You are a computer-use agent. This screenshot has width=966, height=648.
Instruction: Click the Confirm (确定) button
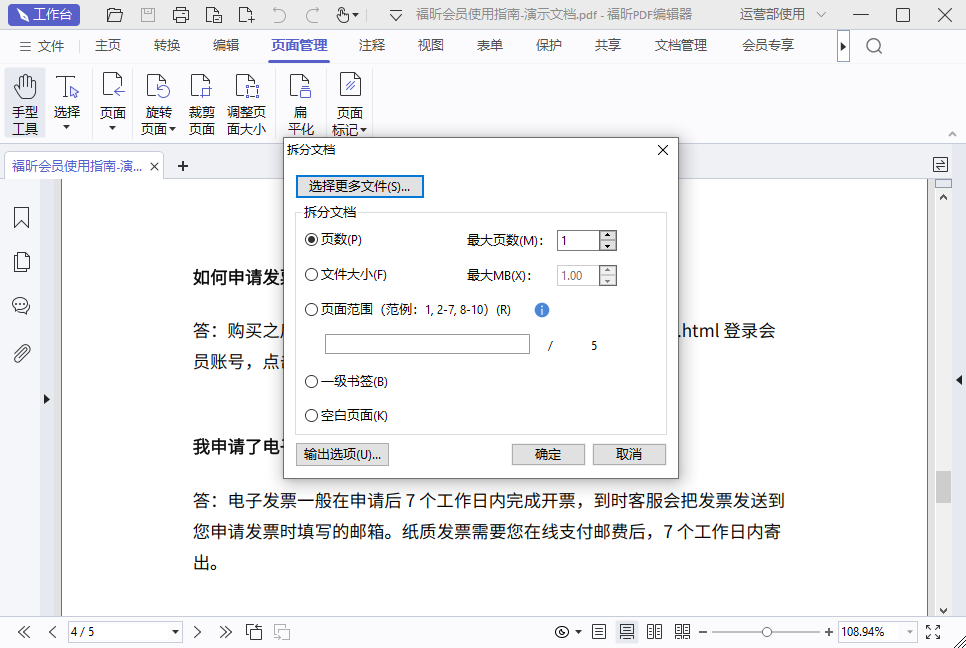pos(548,454)
